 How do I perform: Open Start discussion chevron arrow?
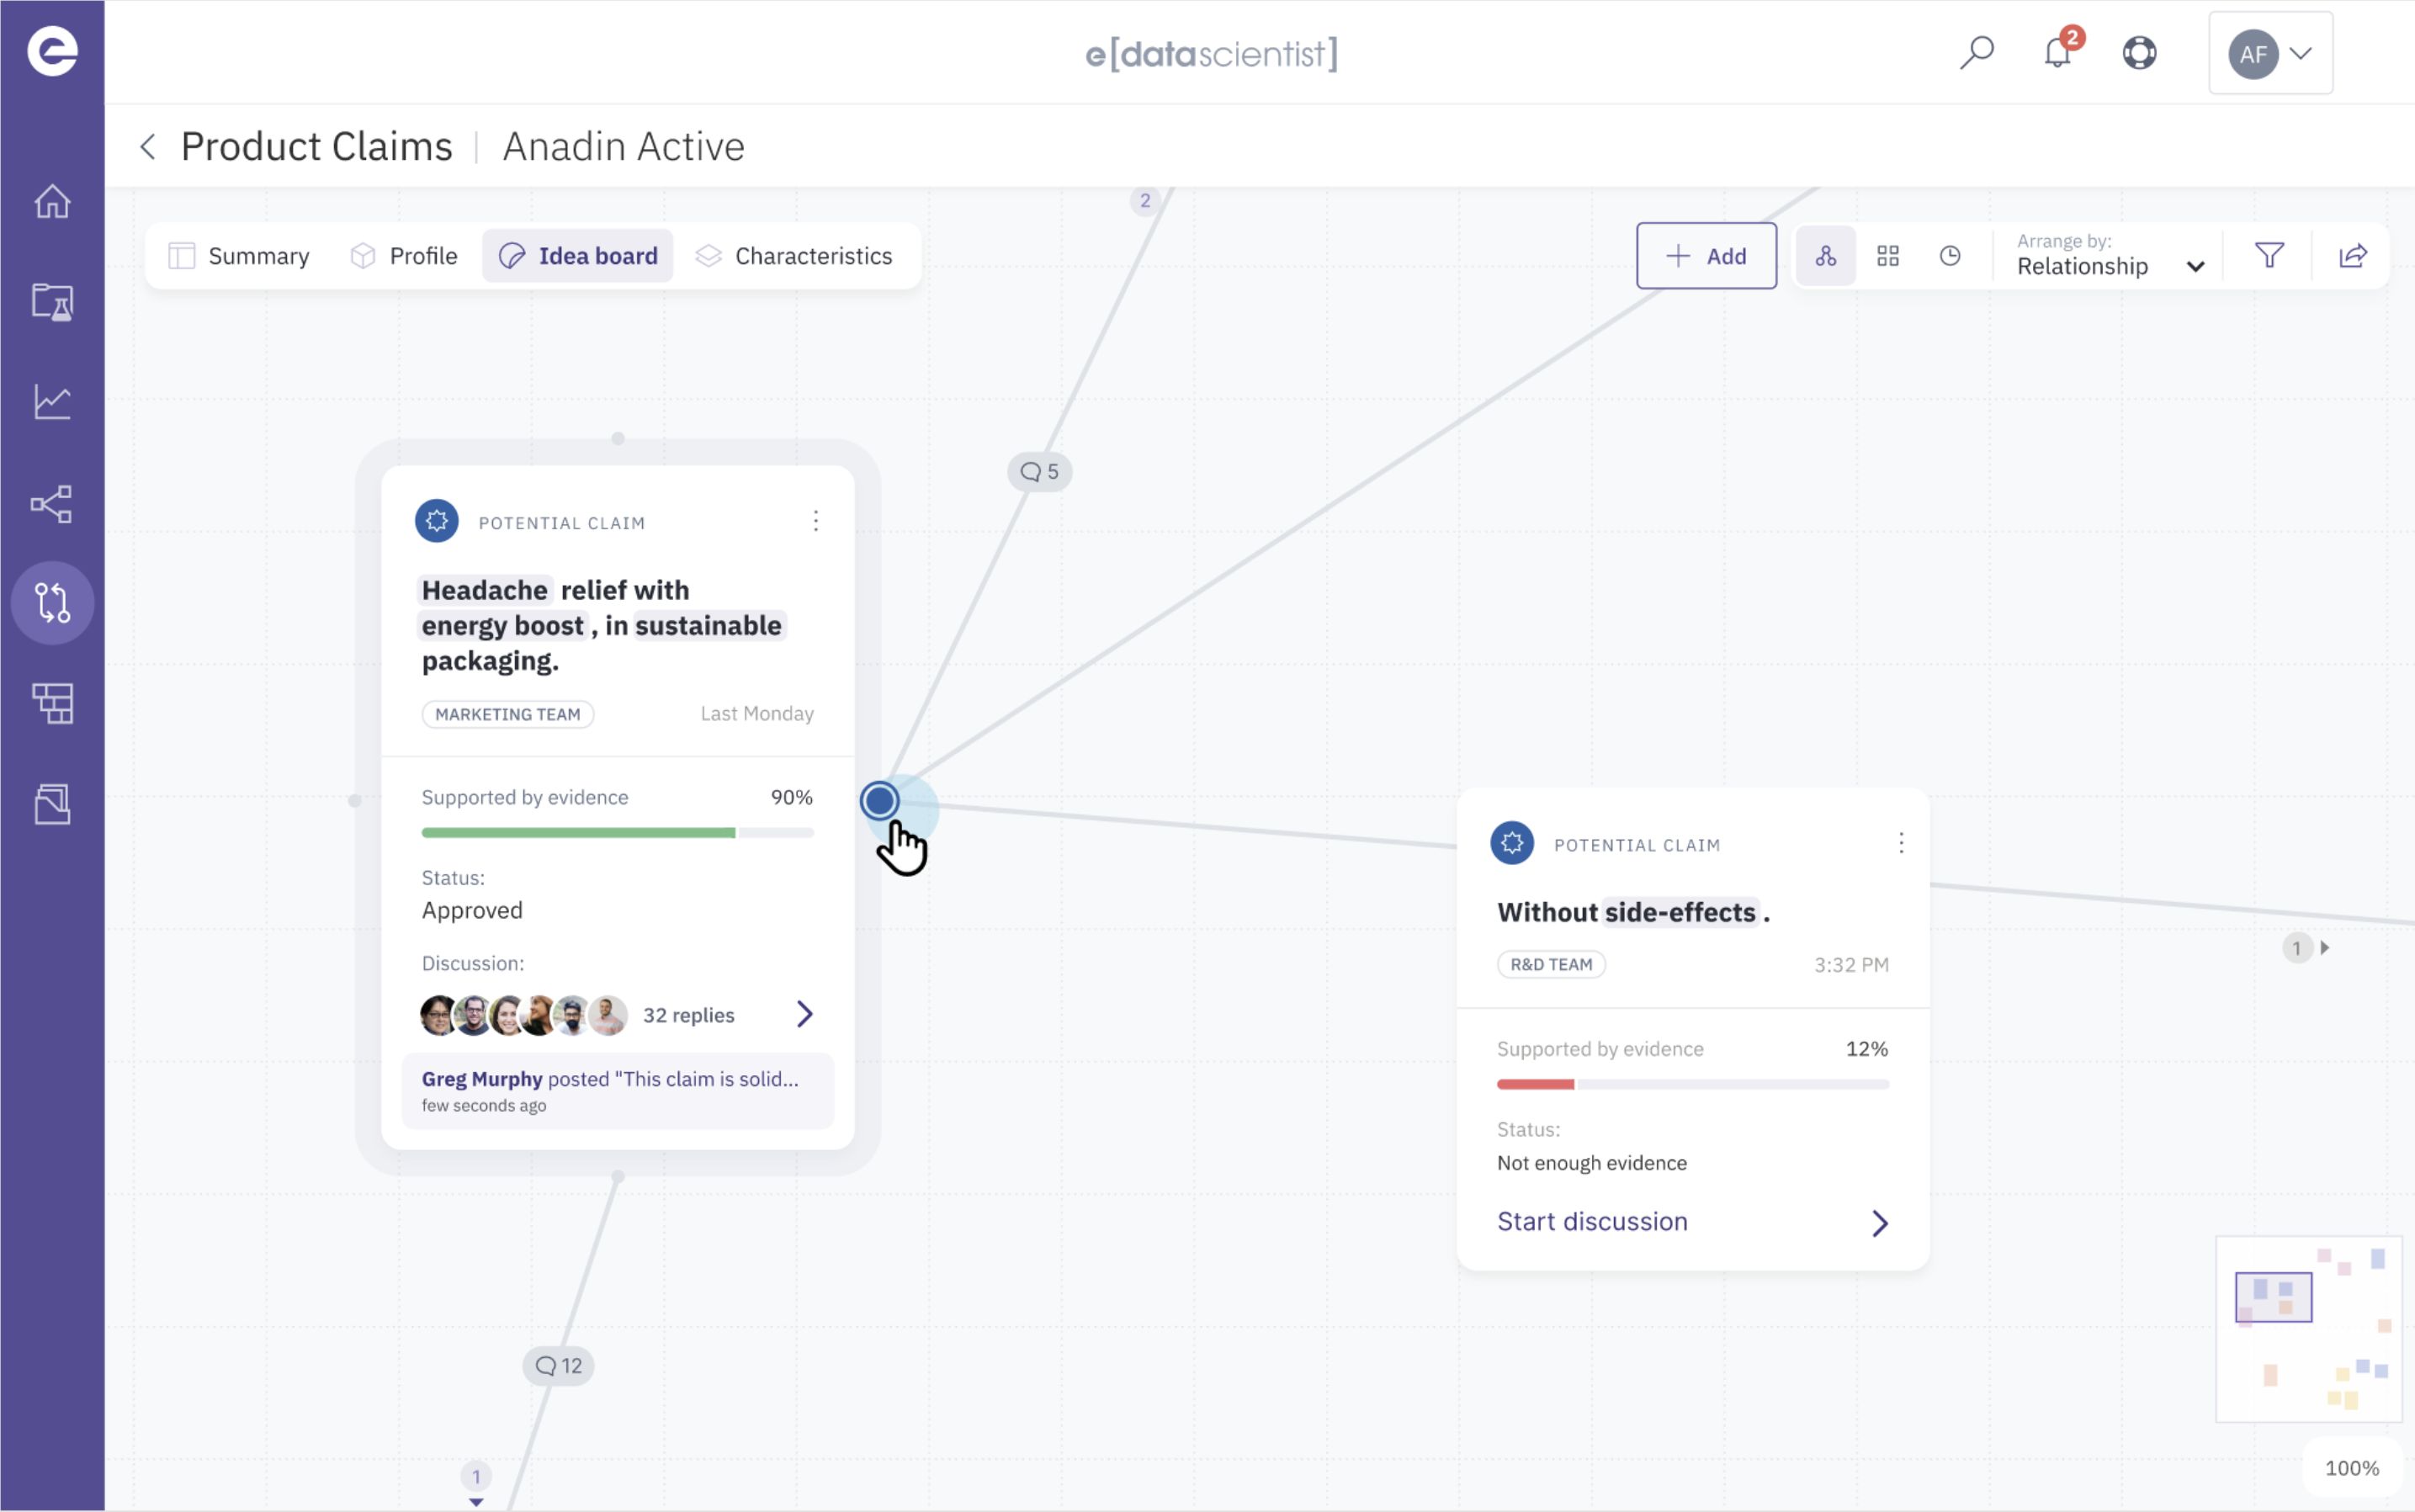pyautogui.click(x=1880, y=1223)
